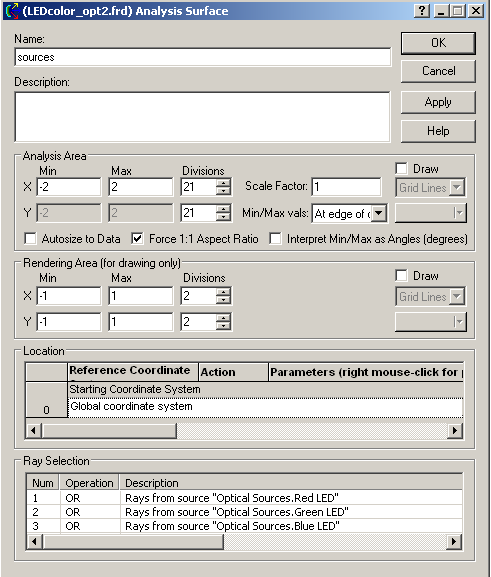Click the Cancel button
Viewport: 491px width, 577px height.
coord(438,71)
